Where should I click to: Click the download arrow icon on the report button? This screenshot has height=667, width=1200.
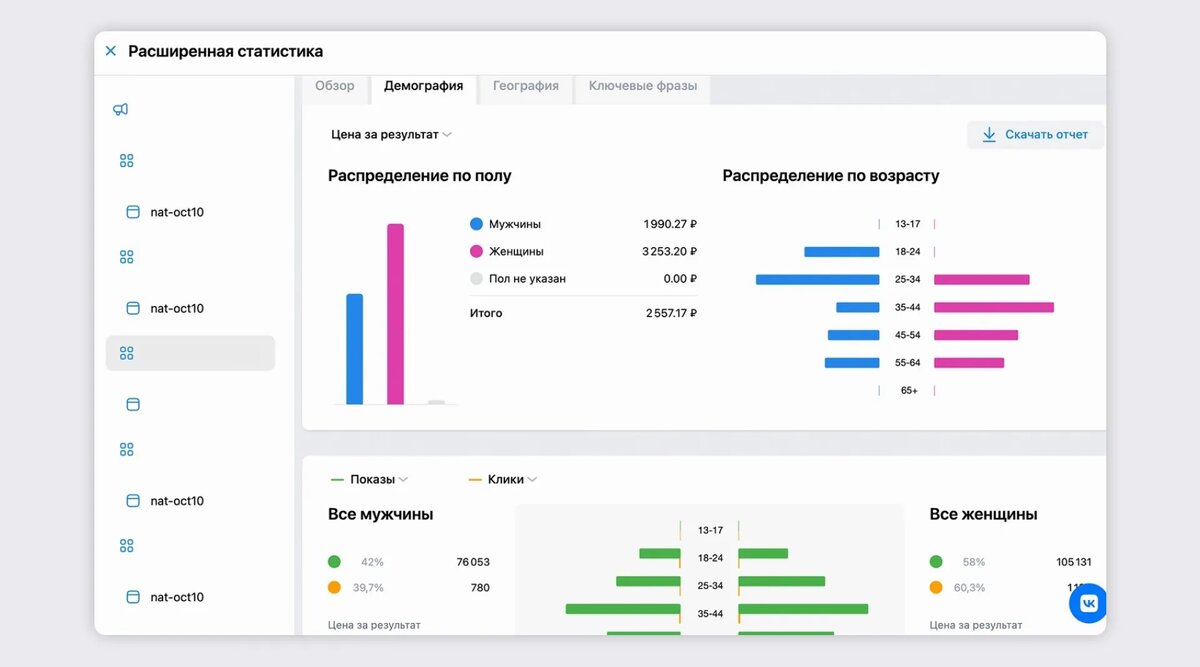click(989, 134)
